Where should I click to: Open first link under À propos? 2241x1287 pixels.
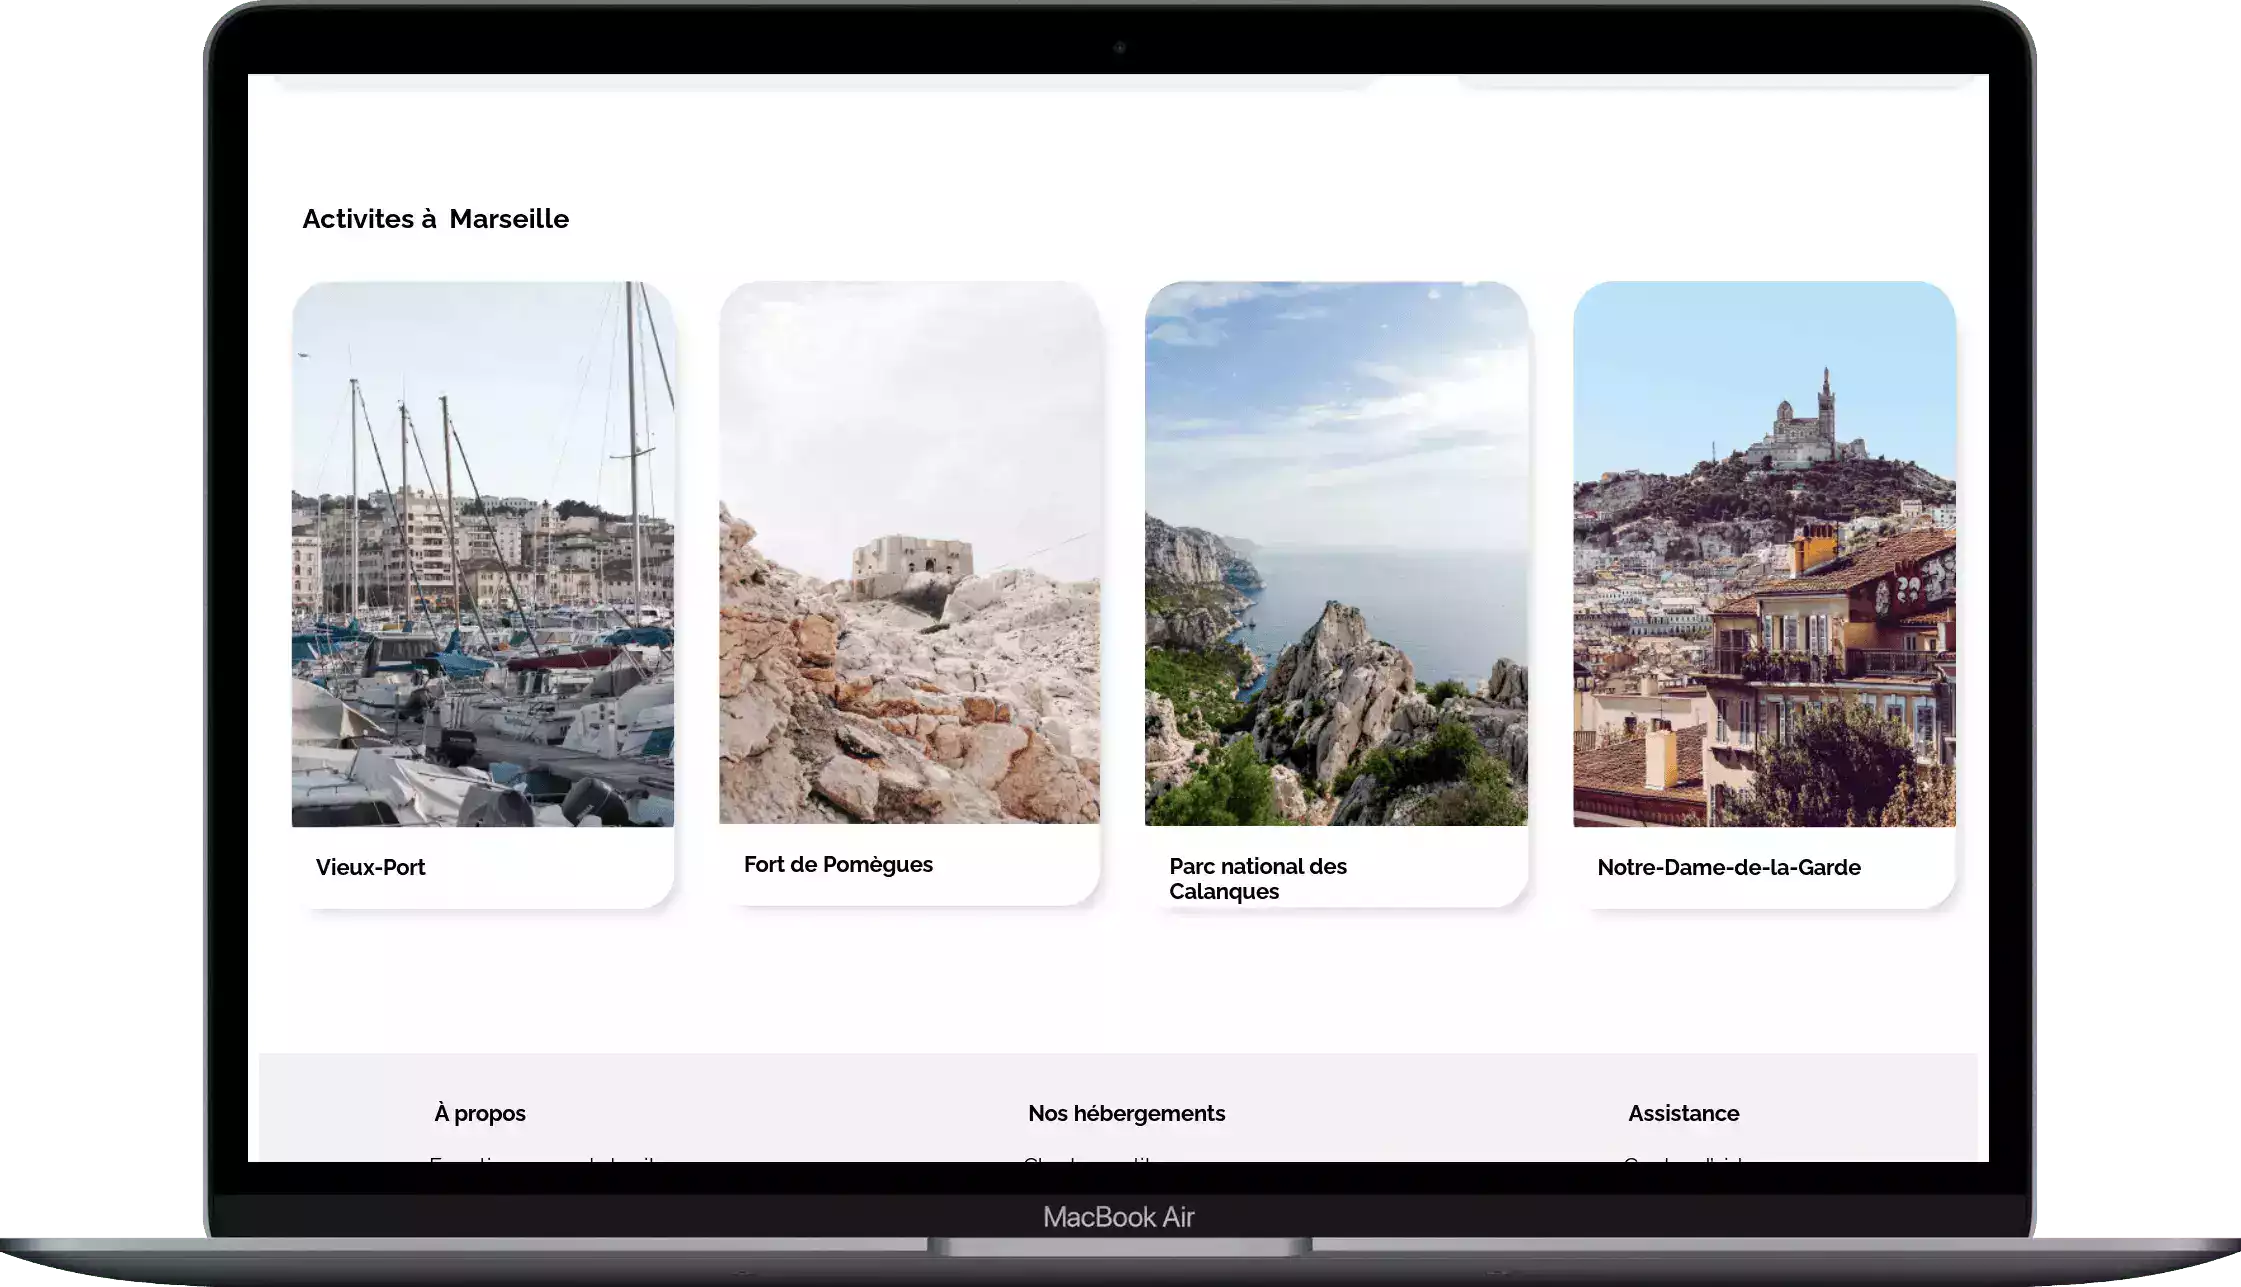545,1159
